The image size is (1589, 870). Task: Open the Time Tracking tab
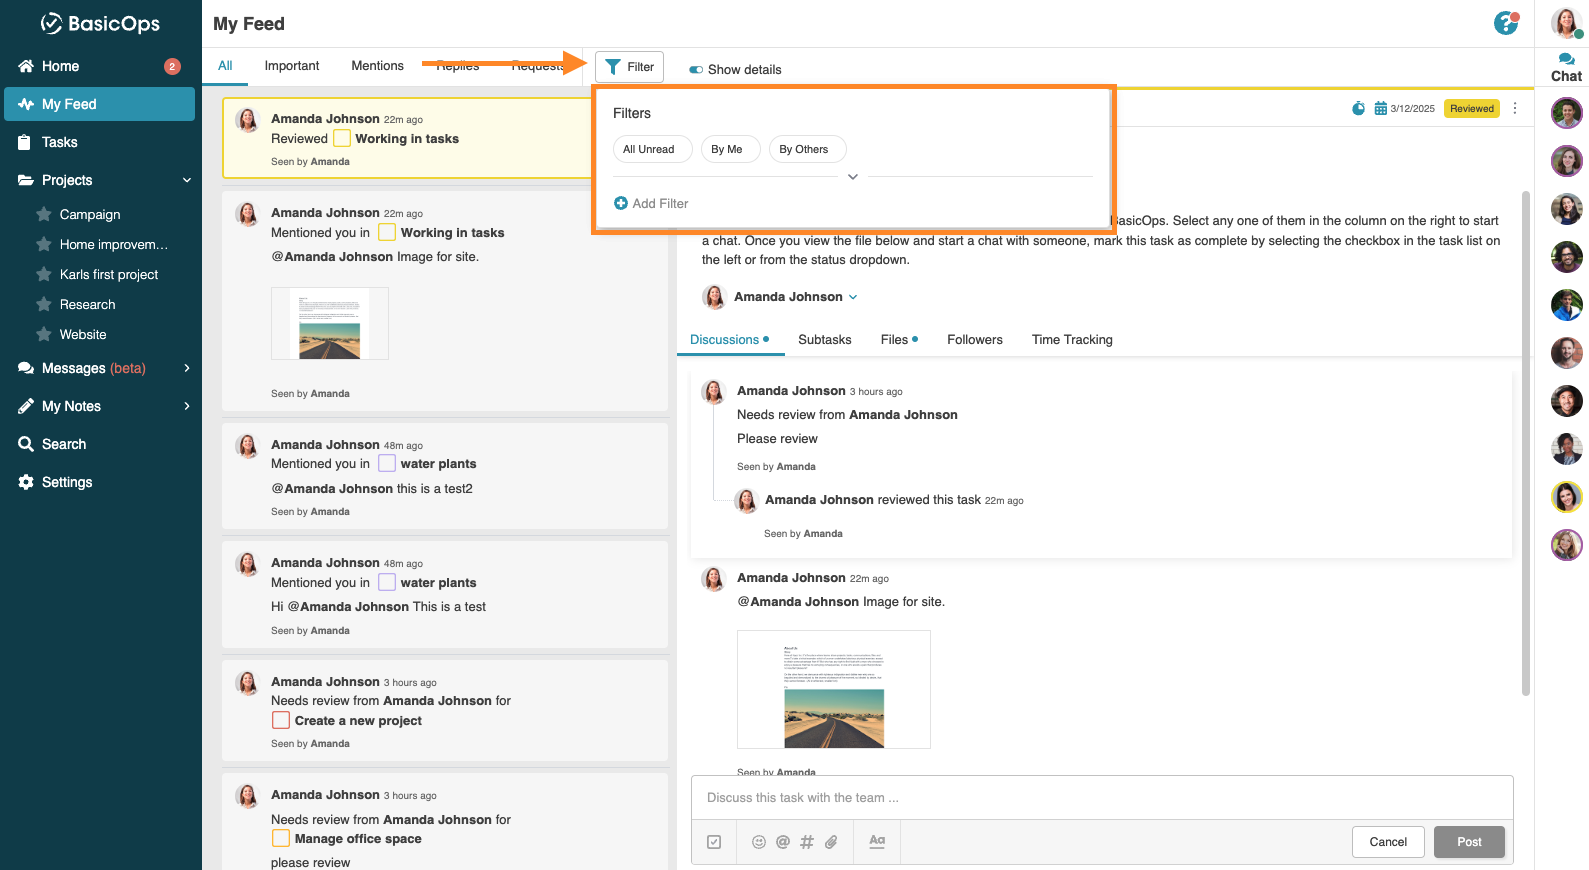click(x=1071, y=340)
